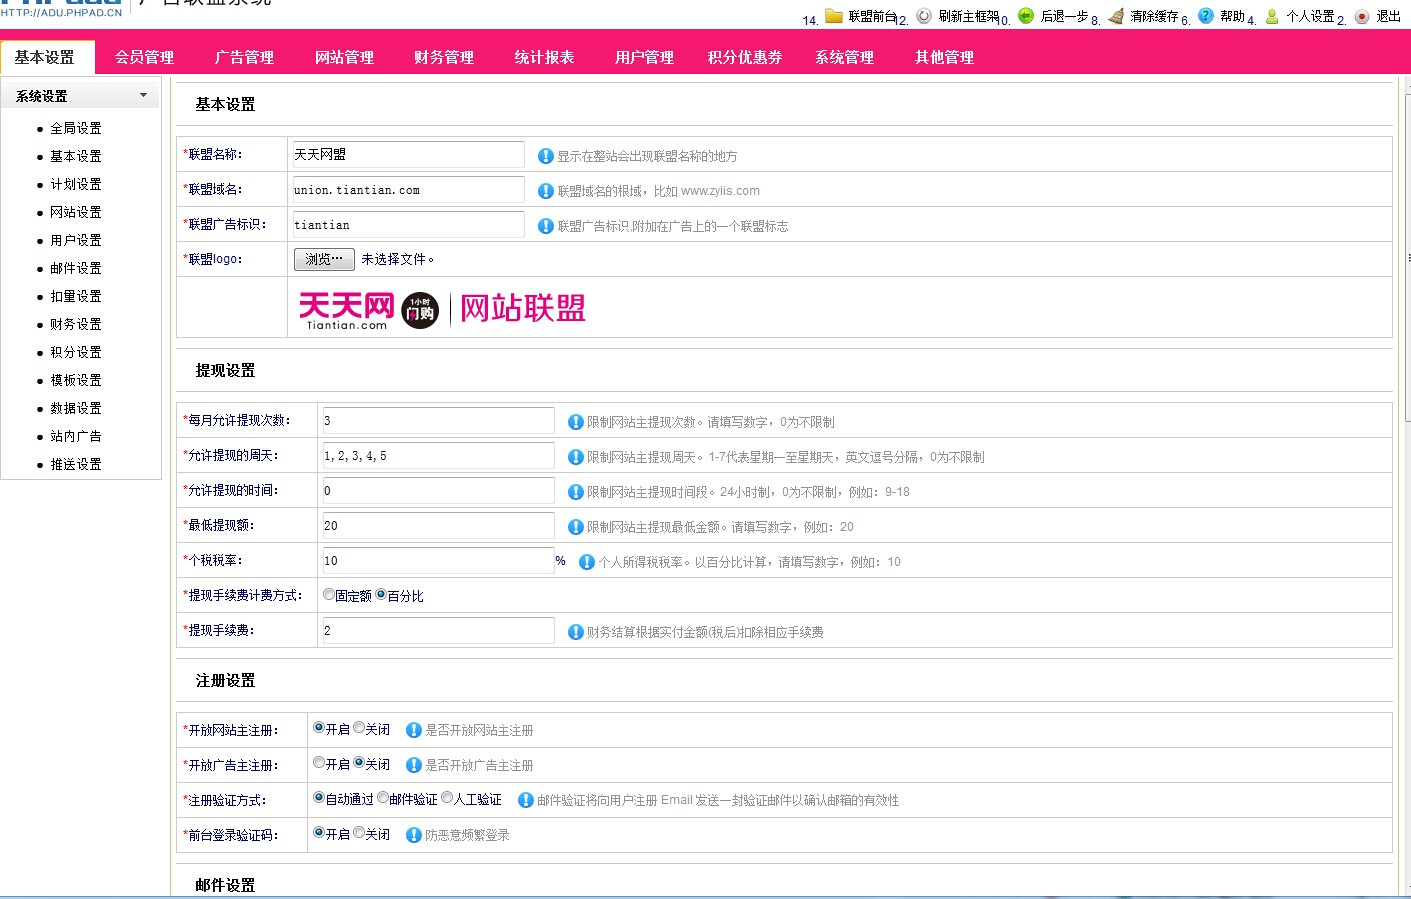Click the 天天网 网站联盟 logo image
This screenshot has width=1411, height=899.
coord(442,309)
